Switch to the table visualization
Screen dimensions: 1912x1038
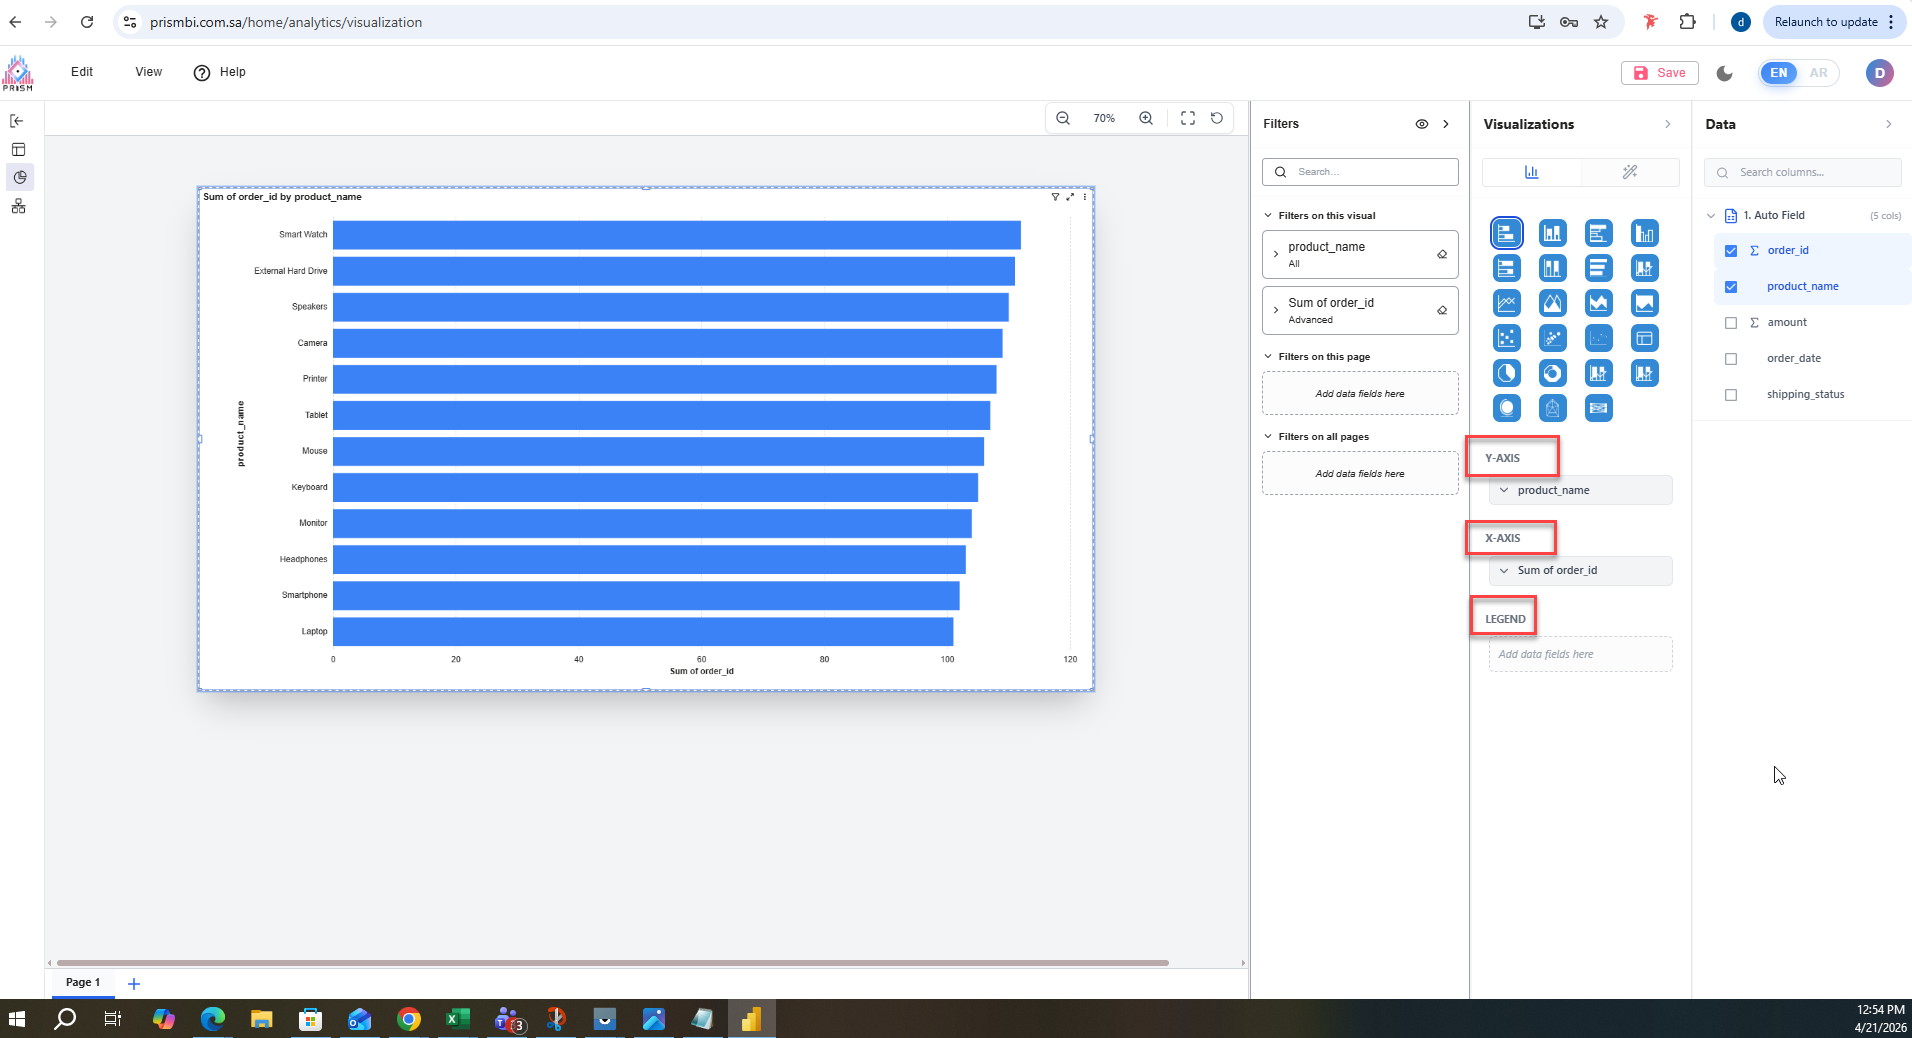coord(1644,338)
